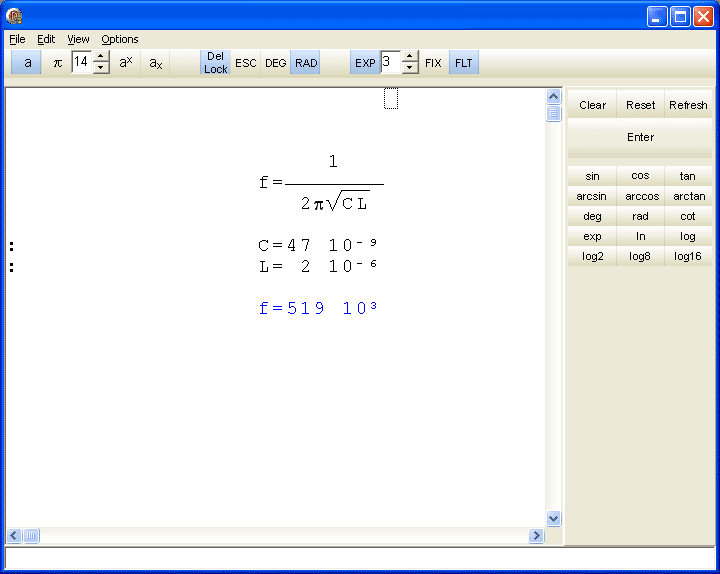720x574 pixels.
Task: Click the font size field showing 14
Action: pyautogui.click(x=82, y=62)
